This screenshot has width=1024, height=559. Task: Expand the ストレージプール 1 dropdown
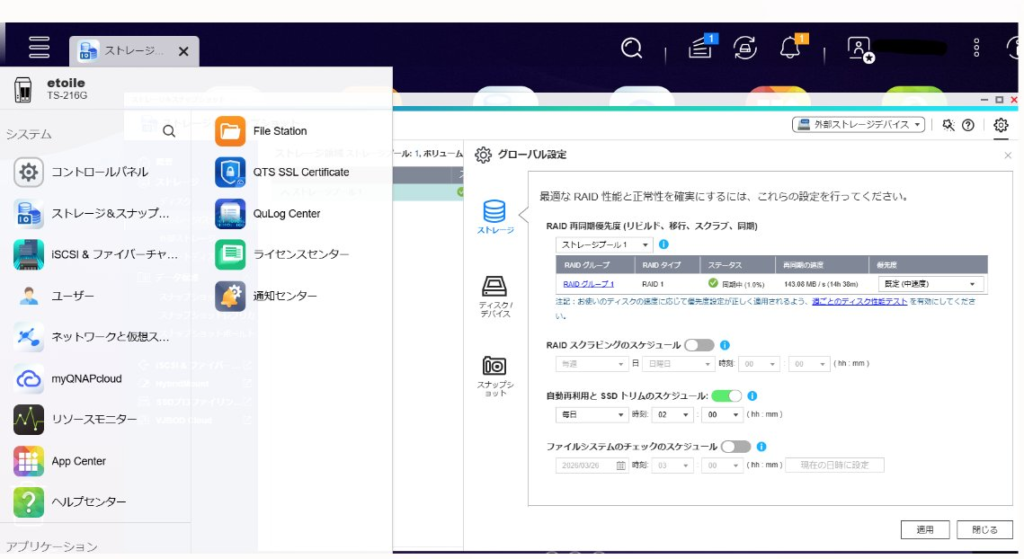[604, 244]
